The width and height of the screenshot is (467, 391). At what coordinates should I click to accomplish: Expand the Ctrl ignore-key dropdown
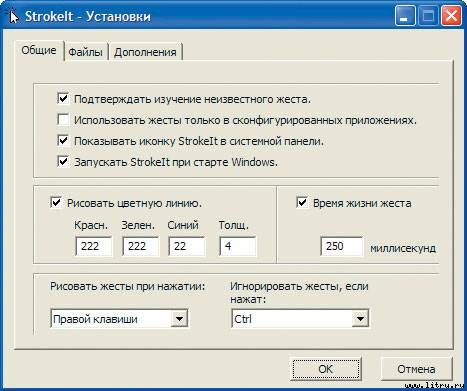[360, 318]
